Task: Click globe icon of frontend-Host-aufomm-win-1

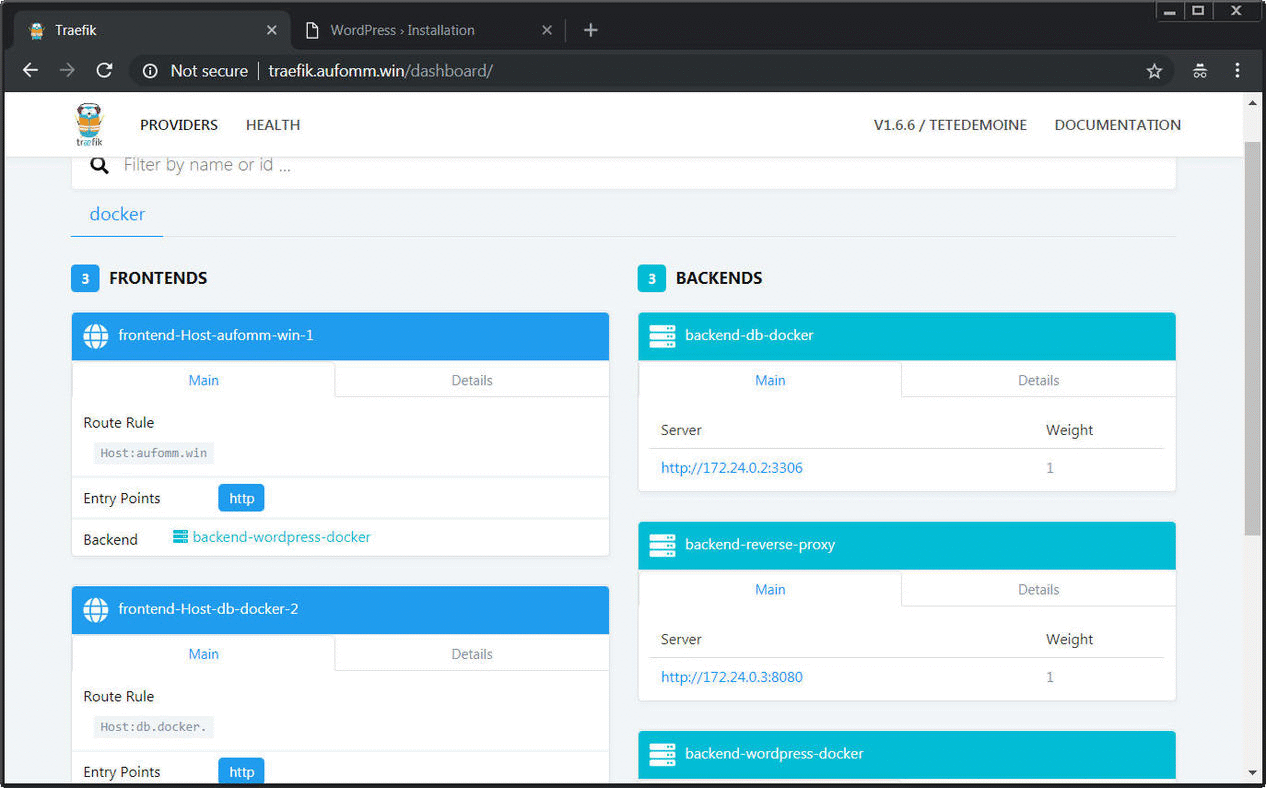Action: click(x=96, y=336)
